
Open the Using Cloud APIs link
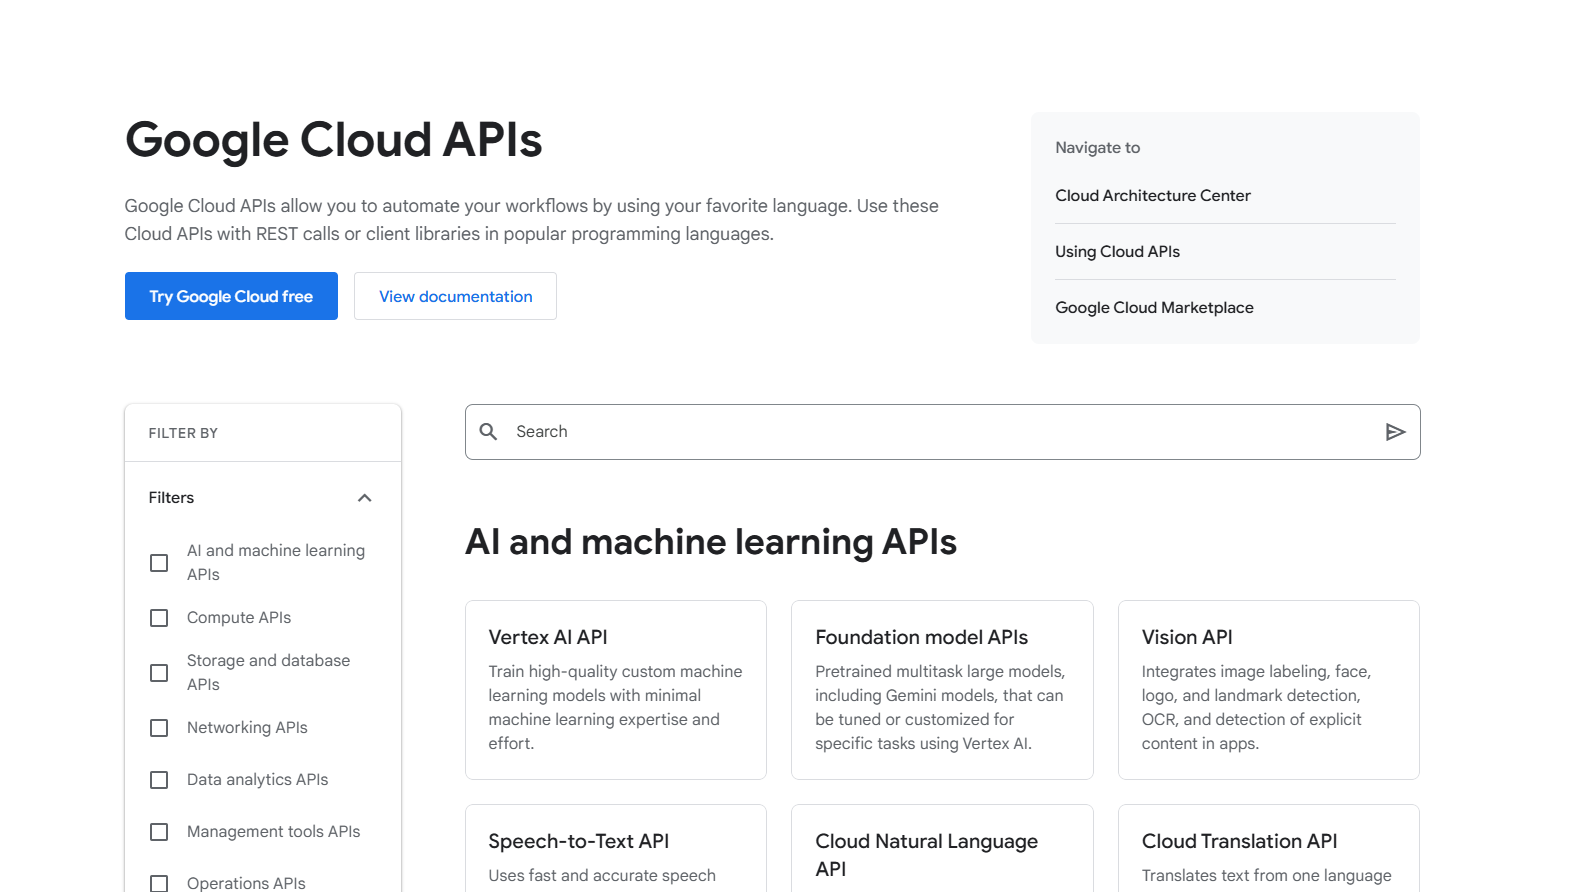pyautogui.click(x=1117, y=252)
